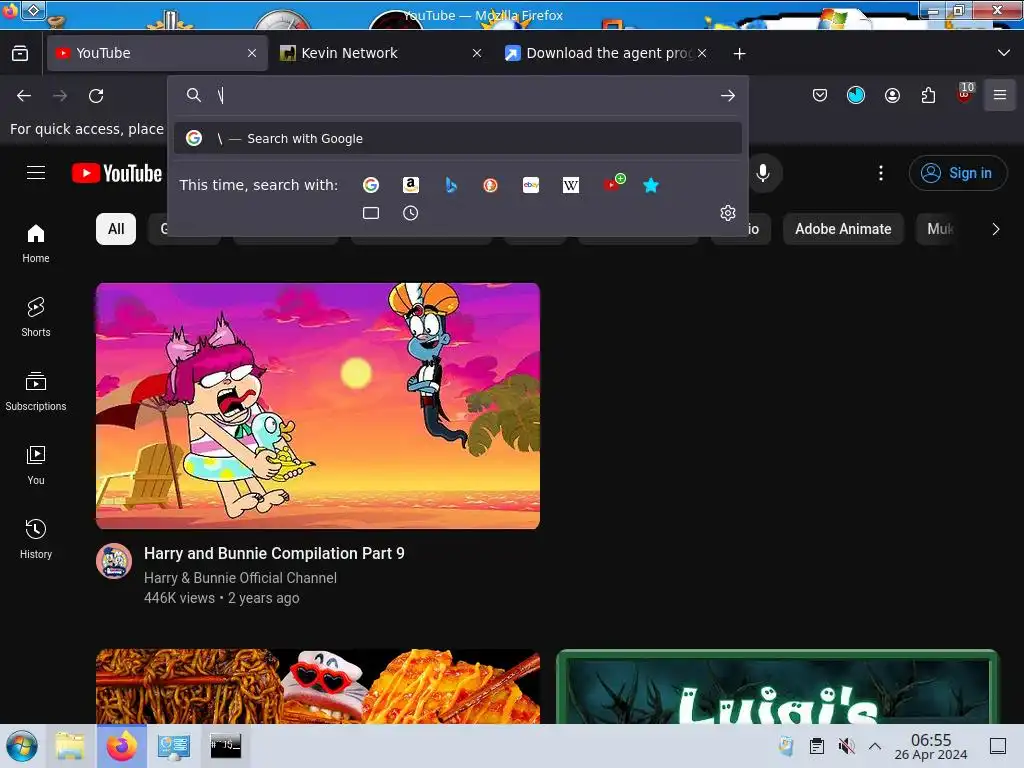Click inside the address bar field
1024x768 pixels.
(x=457, y=95)
